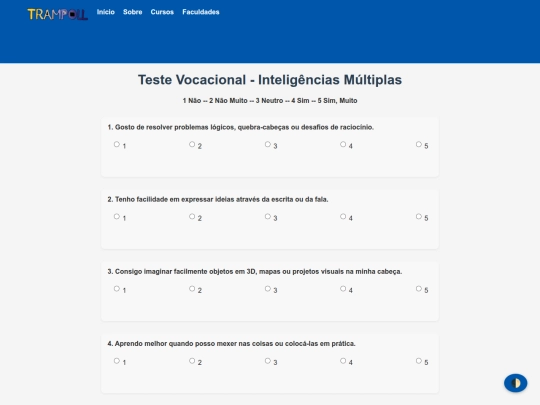
Task: Select option 2 for question 2
Action: (x=192, y=216)
